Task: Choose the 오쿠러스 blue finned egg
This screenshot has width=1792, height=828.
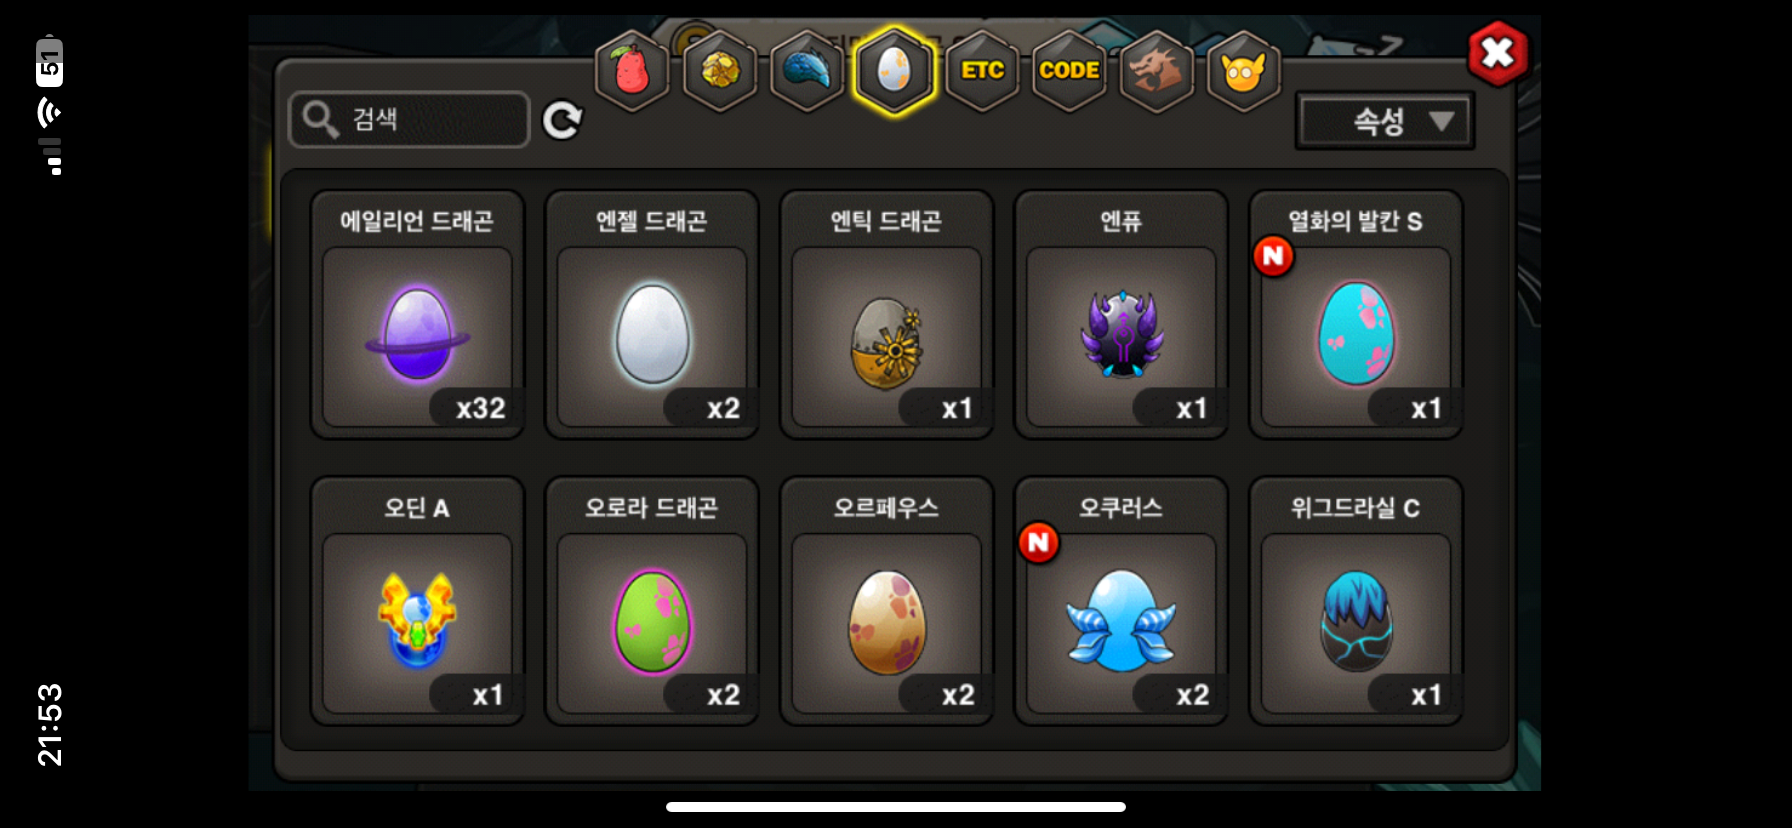Action: 1121,601
